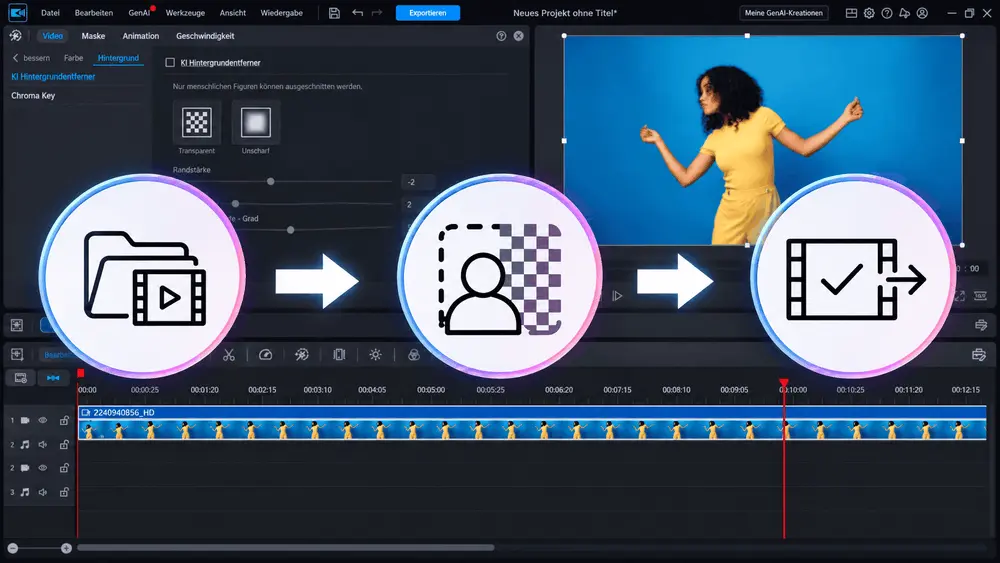This screenshot has height=563, width=1000.
Task: Click the Exportieren button
Action: pos(428,13)
